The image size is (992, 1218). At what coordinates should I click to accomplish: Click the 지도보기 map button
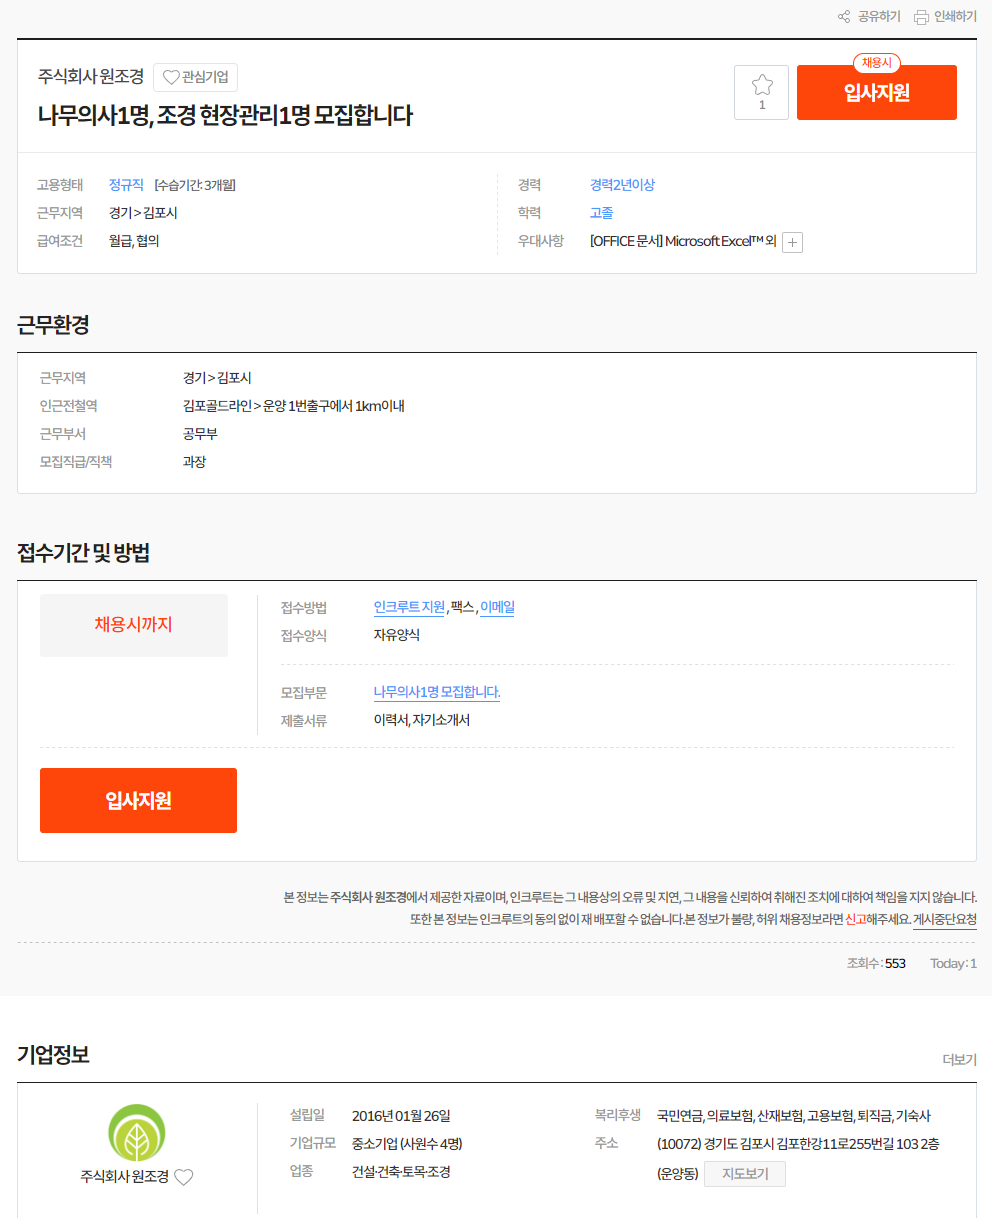click(744, 1174)
